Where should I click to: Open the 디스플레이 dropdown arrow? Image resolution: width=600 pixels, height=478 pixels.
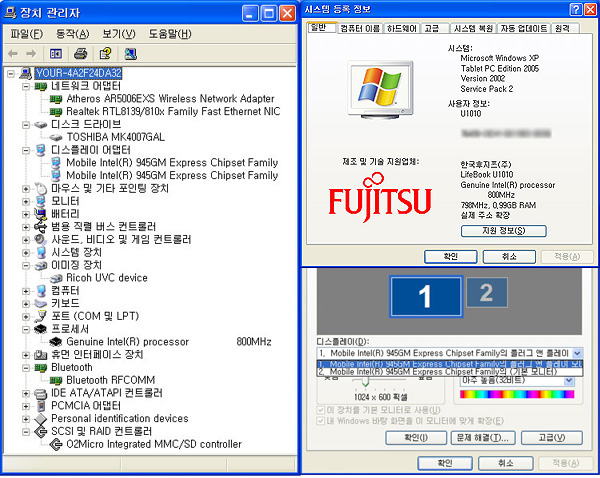click(x=577, y=353)
